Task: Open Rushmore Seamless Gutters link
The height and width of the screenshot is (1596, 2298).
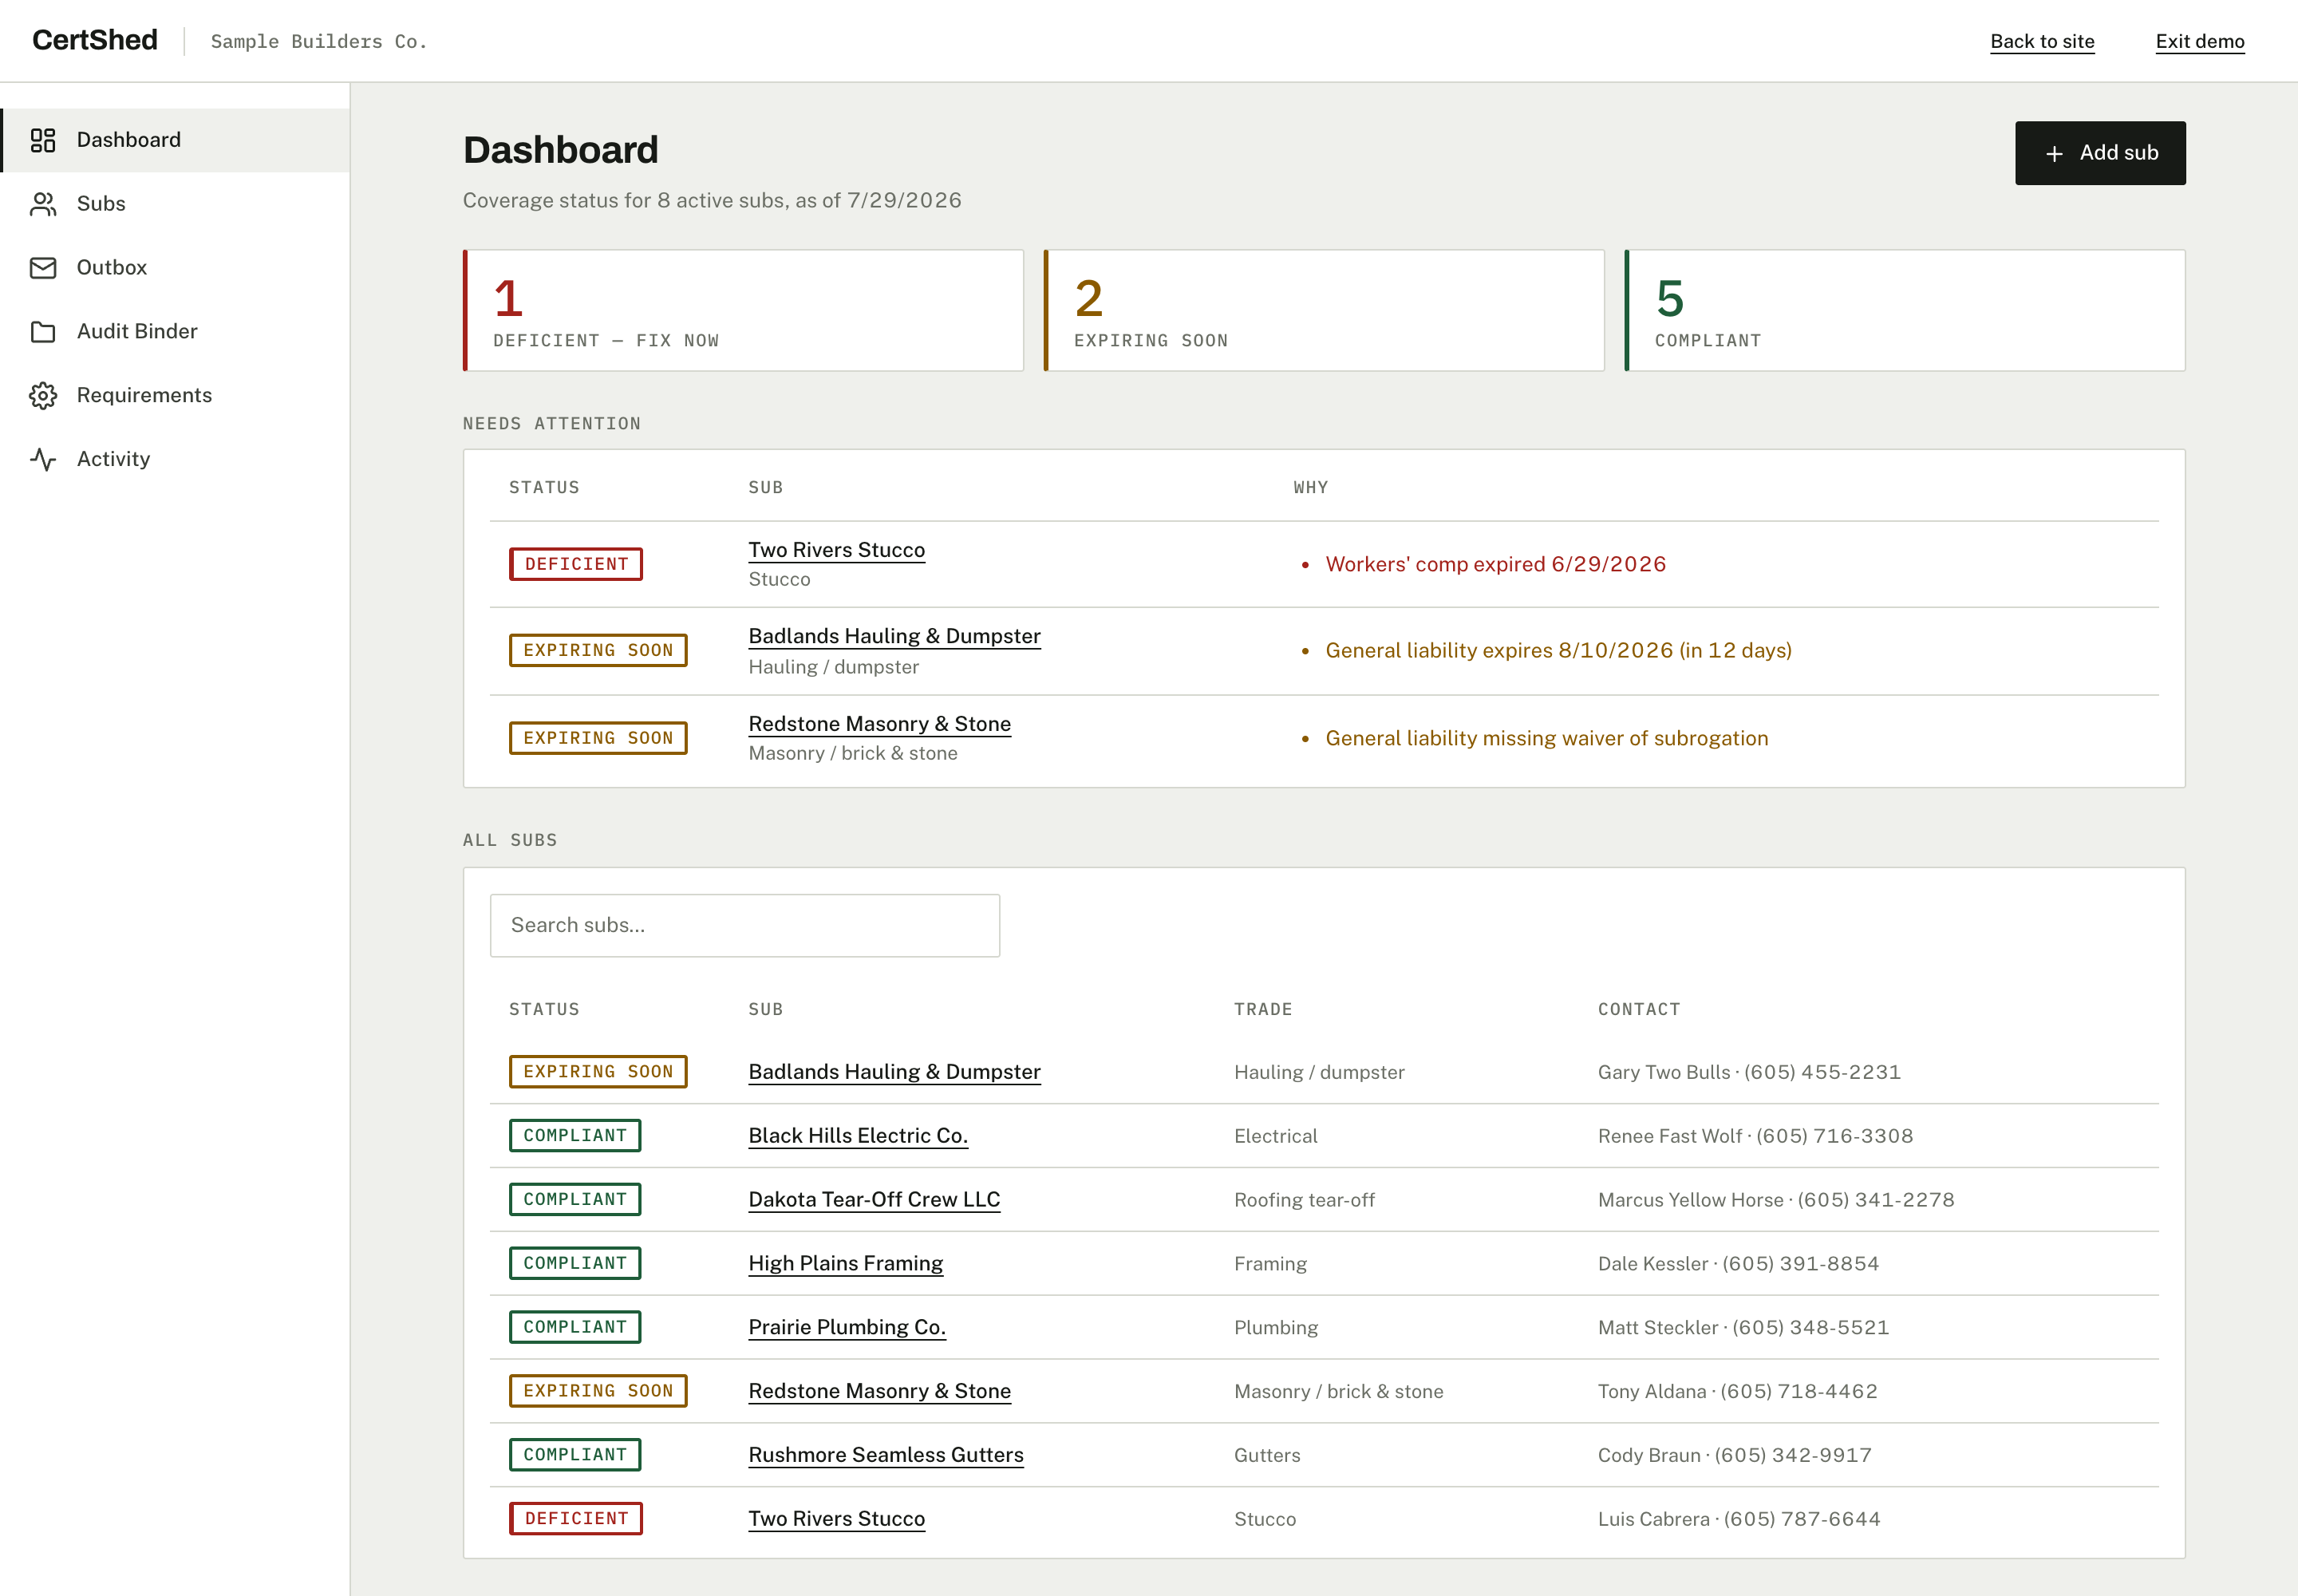Action: pos(886,1455)
